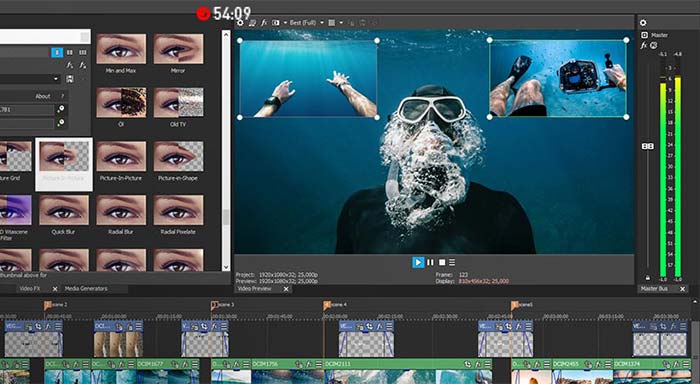Click the bottom-right handle of right picture-in-picture frame
Screen dimensions: 700x384
tap(626, 117)
